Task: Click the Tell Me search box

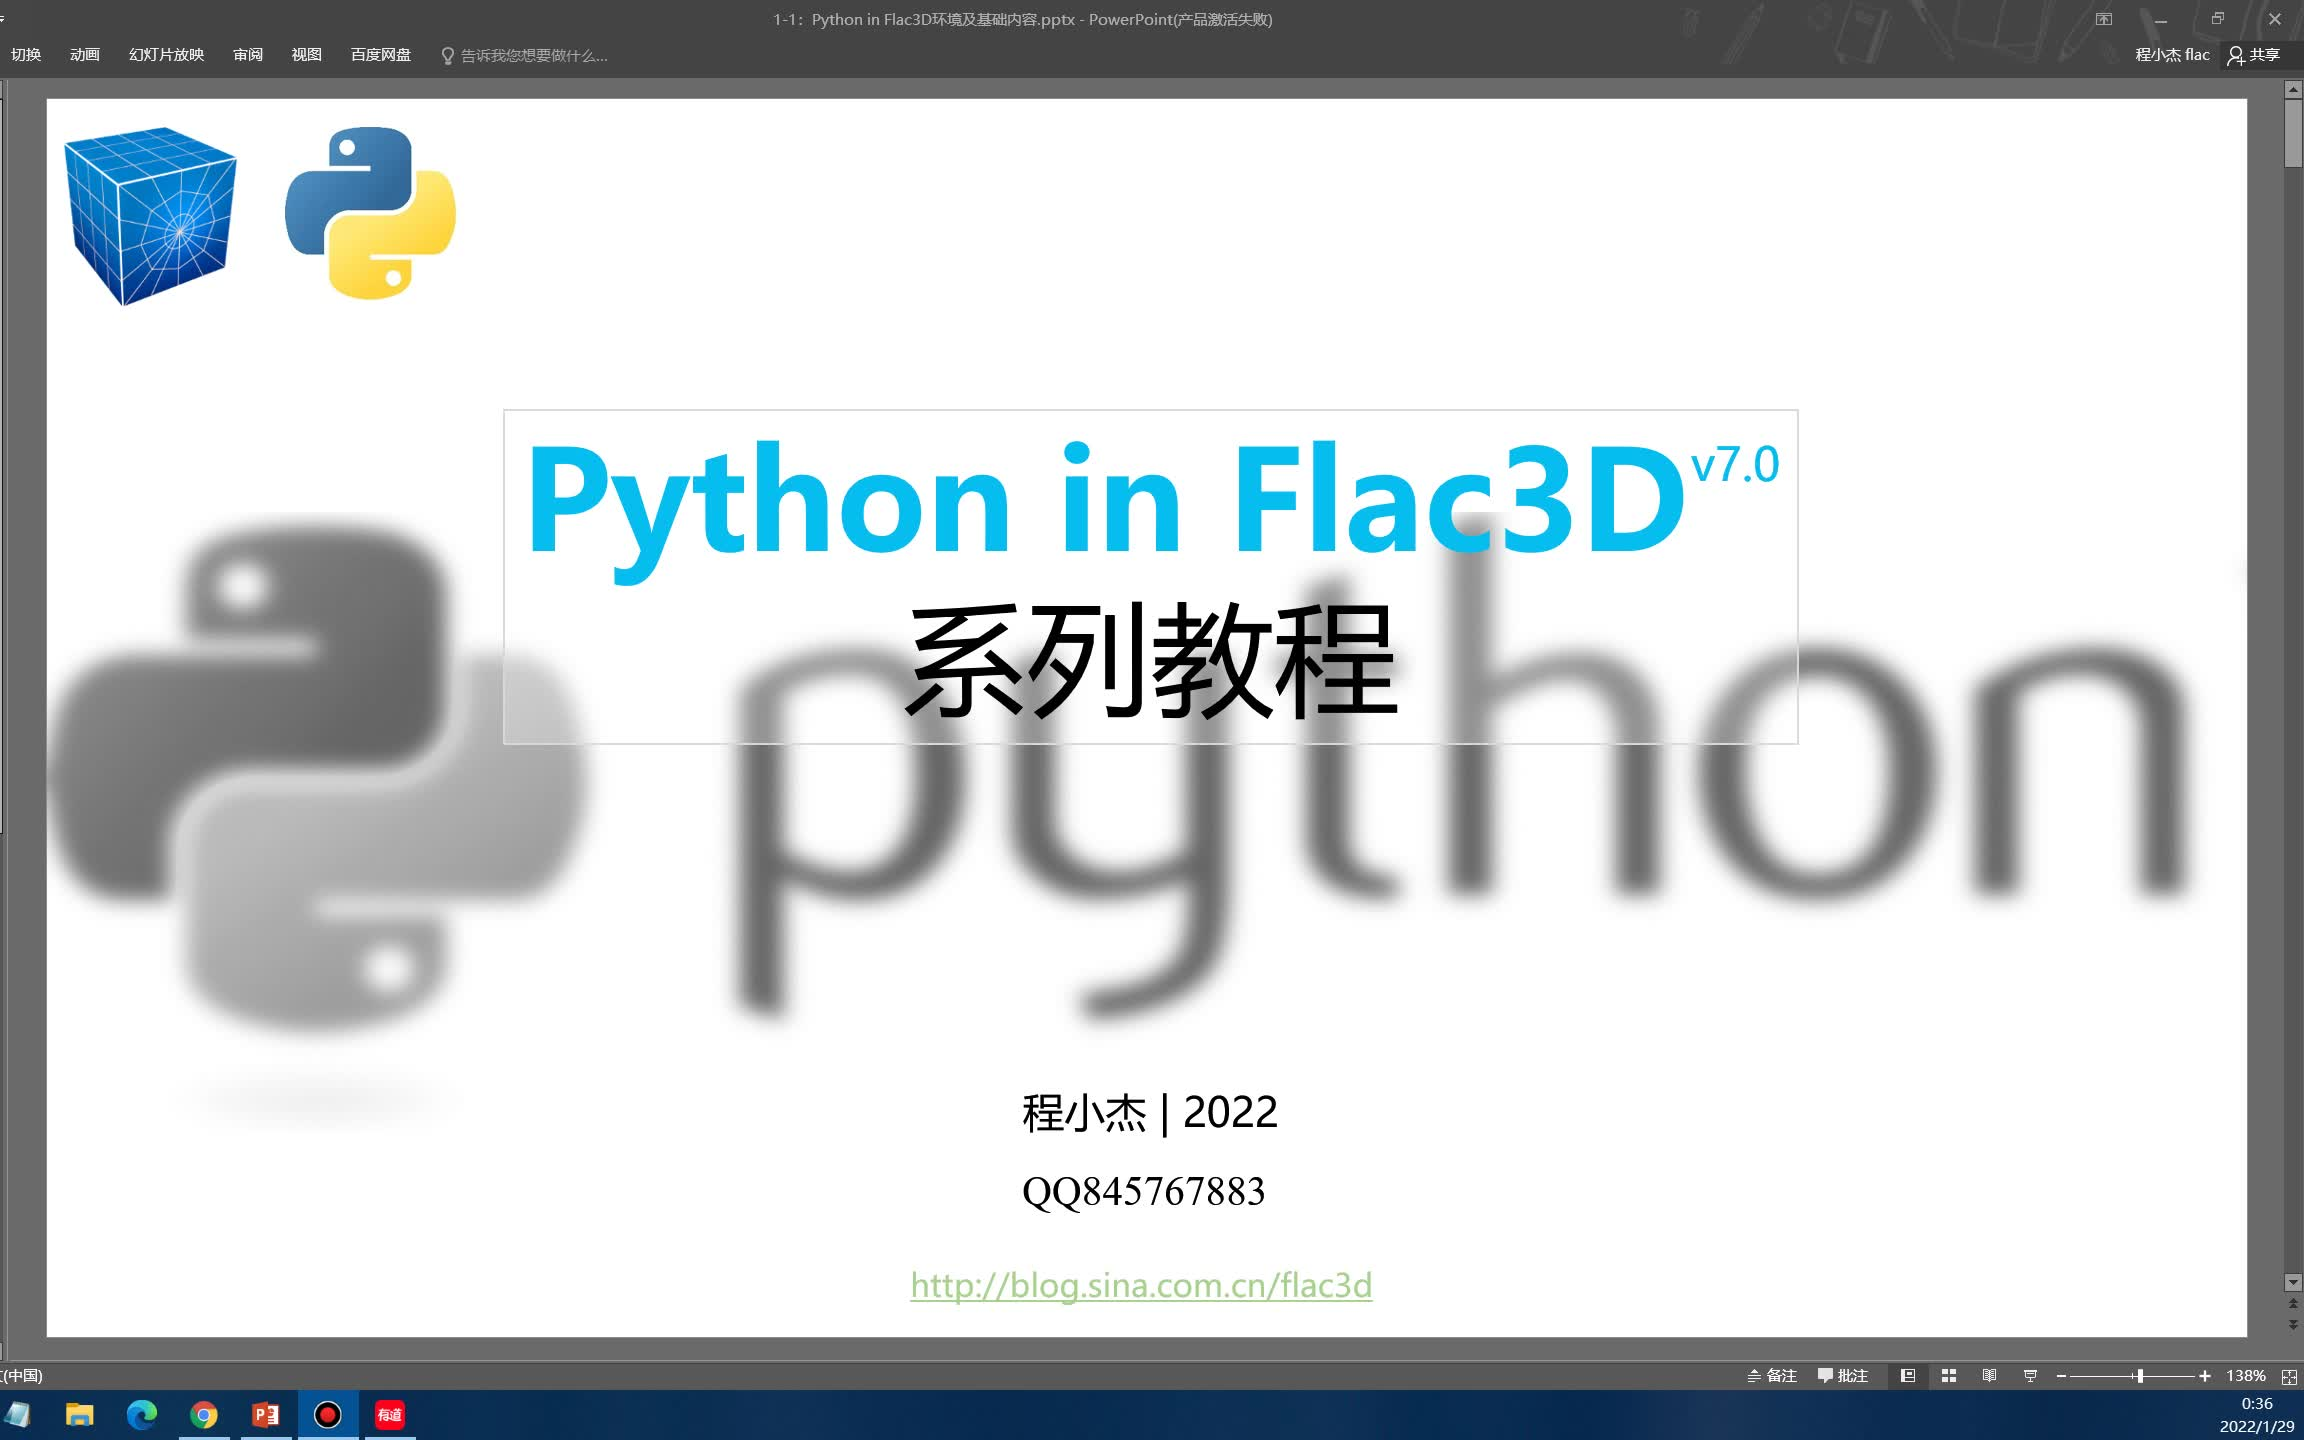Action: pos(533,55)
